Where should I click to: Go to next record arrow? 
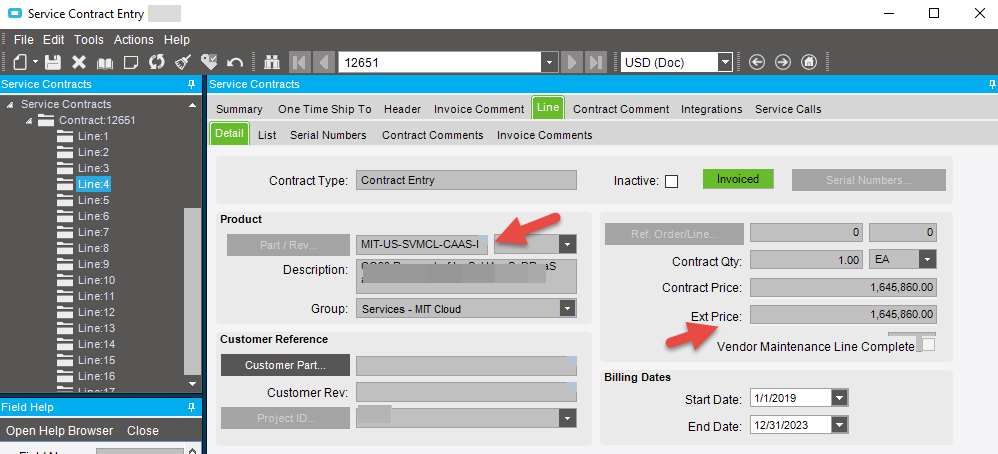coord(572,62)
